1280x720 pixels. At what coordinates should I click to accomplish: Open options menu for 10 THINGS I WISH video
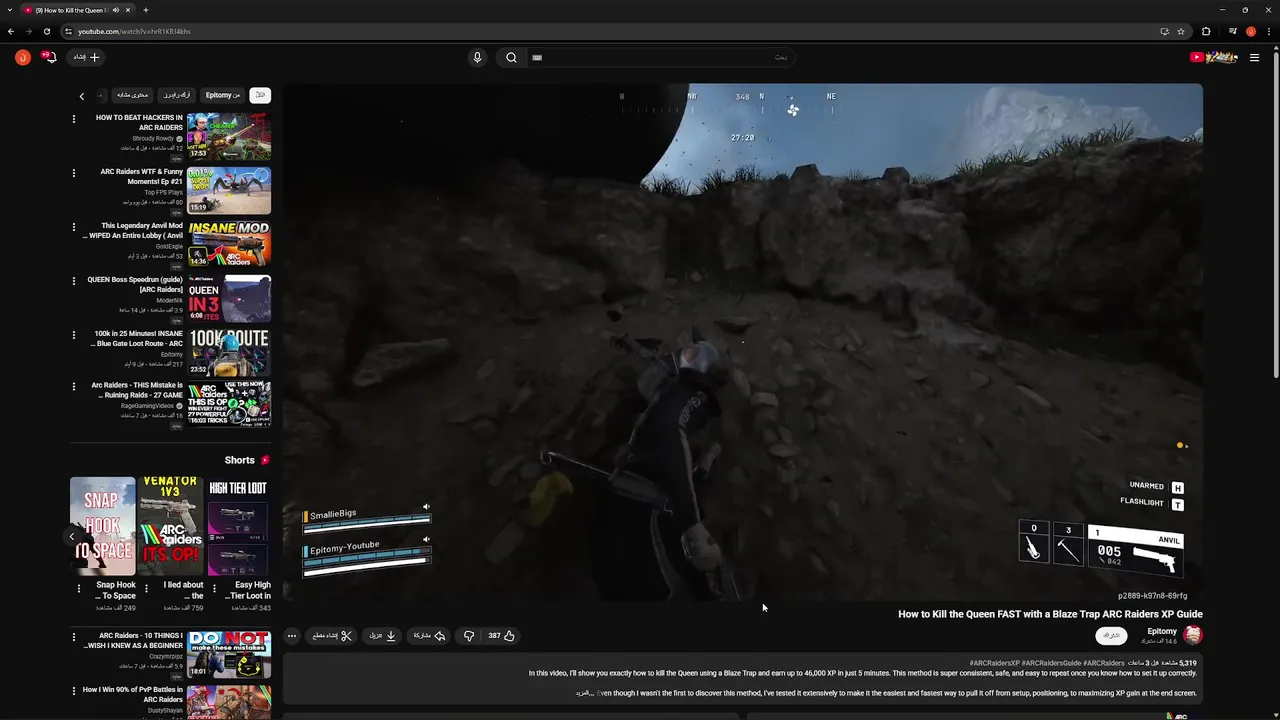pyautogui.click(x=73, y=637)
